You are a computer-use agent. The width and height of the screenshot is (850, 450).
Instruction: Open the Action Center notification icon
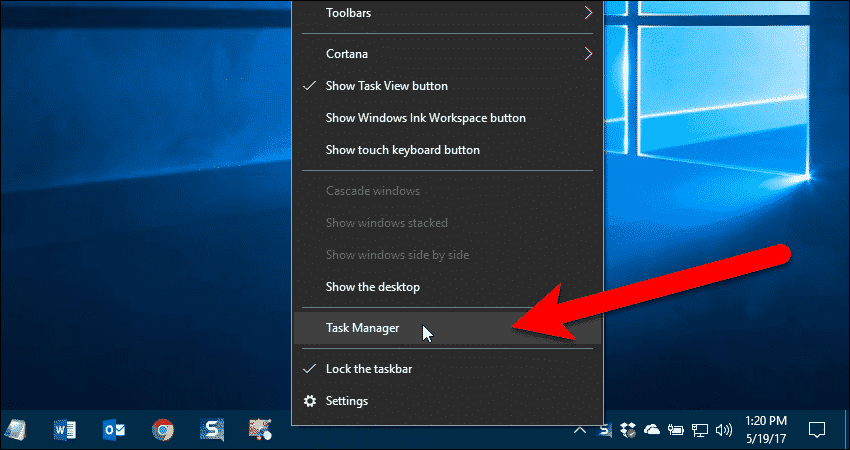pyautogui.click(x=816, y=430)
